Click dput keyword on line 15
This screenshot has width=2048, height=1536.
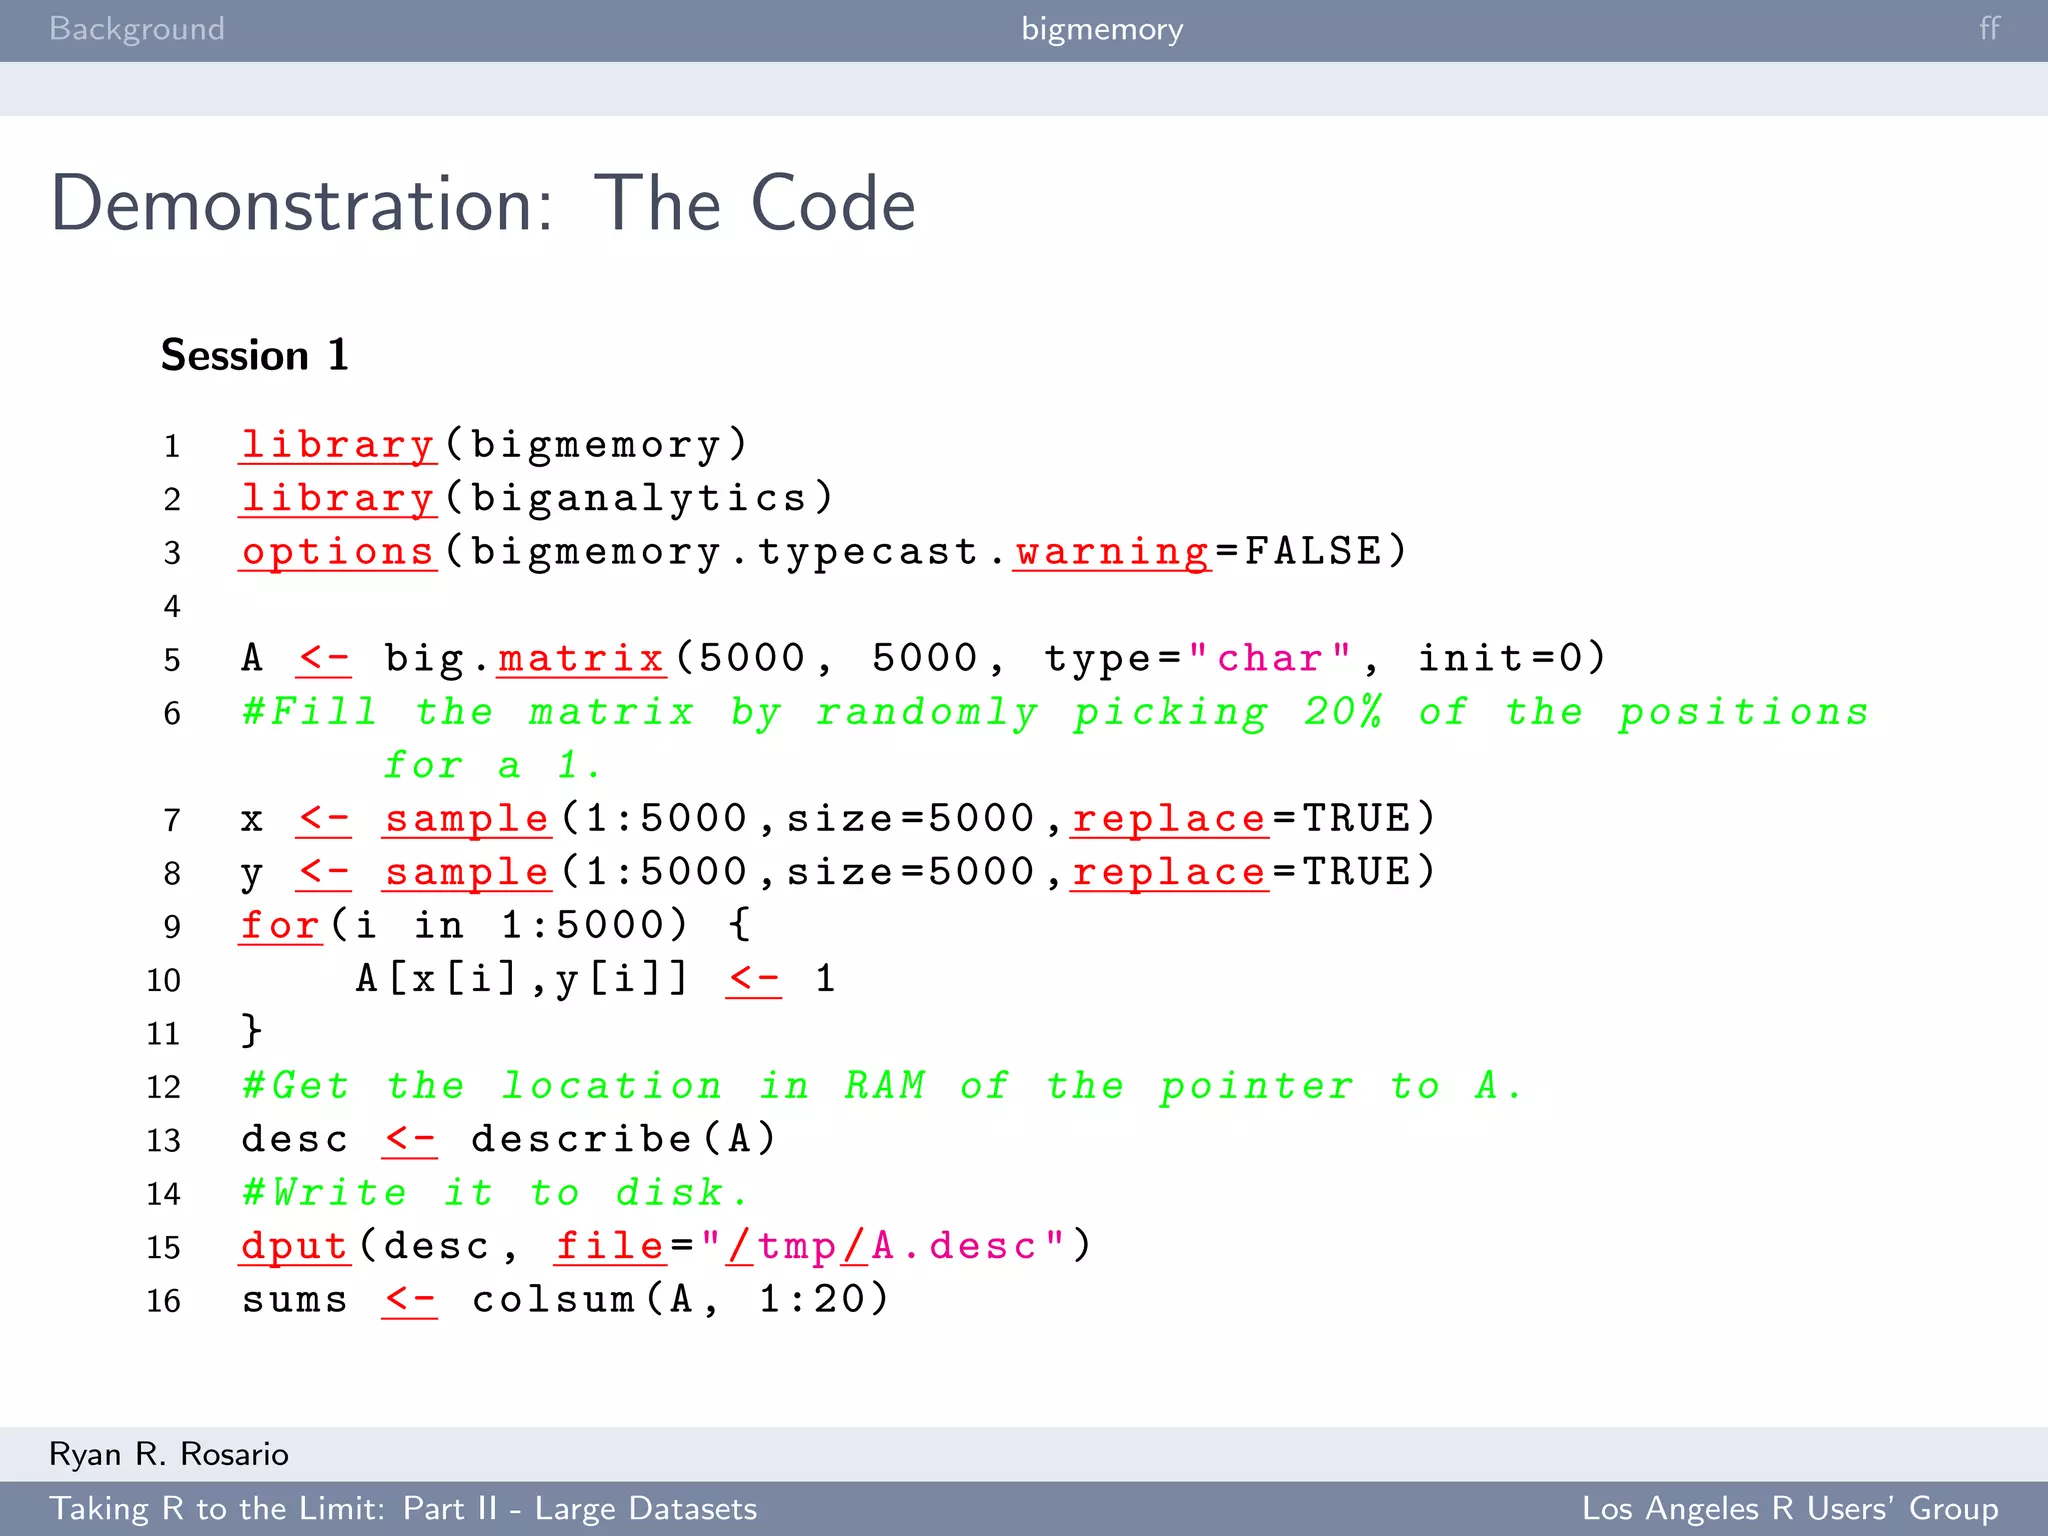[x=294, y=1246]
